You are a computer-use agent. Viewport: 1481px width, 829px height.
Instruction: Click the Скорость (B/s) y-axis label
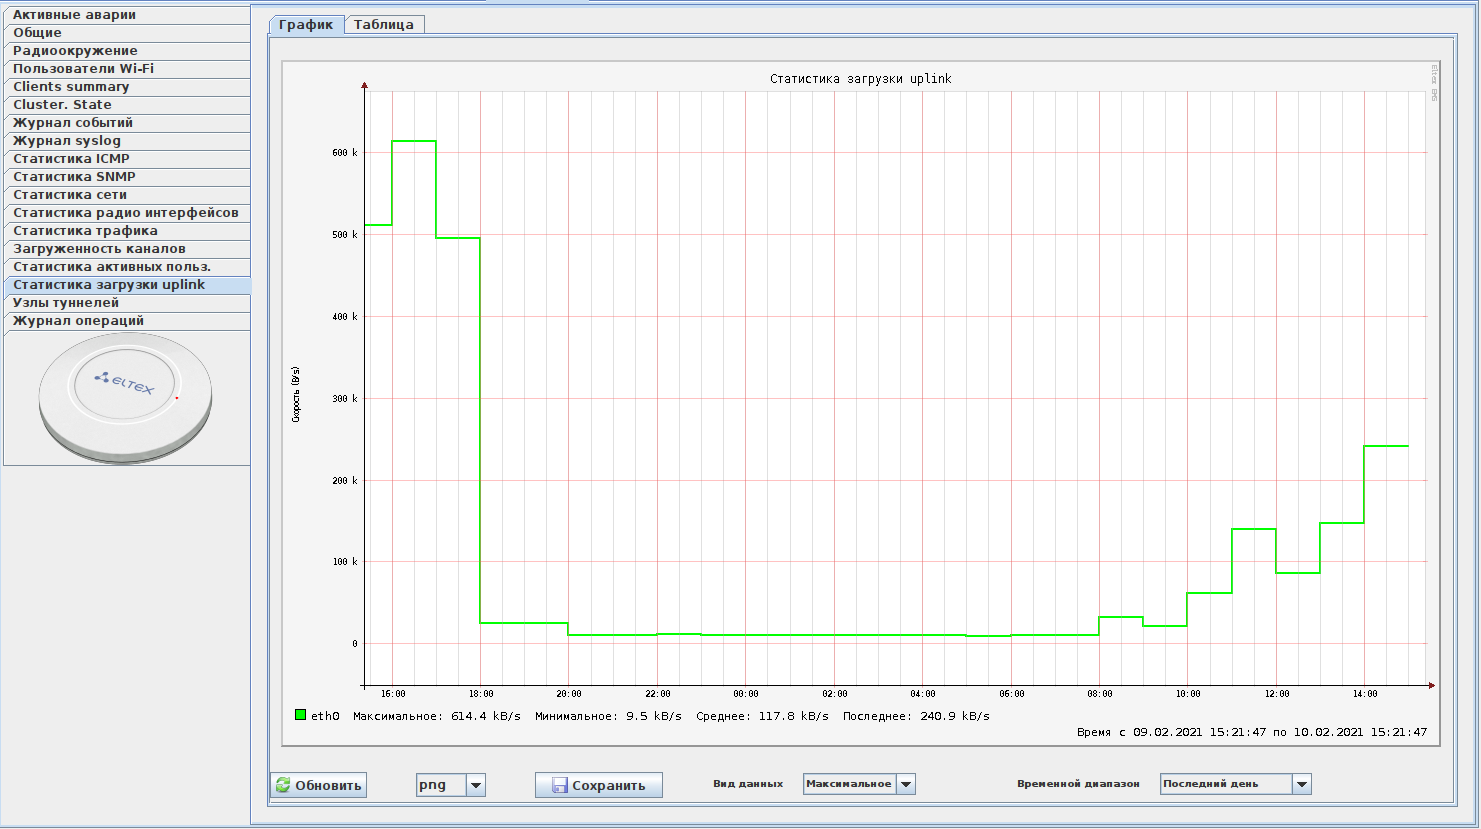(296, 394)
